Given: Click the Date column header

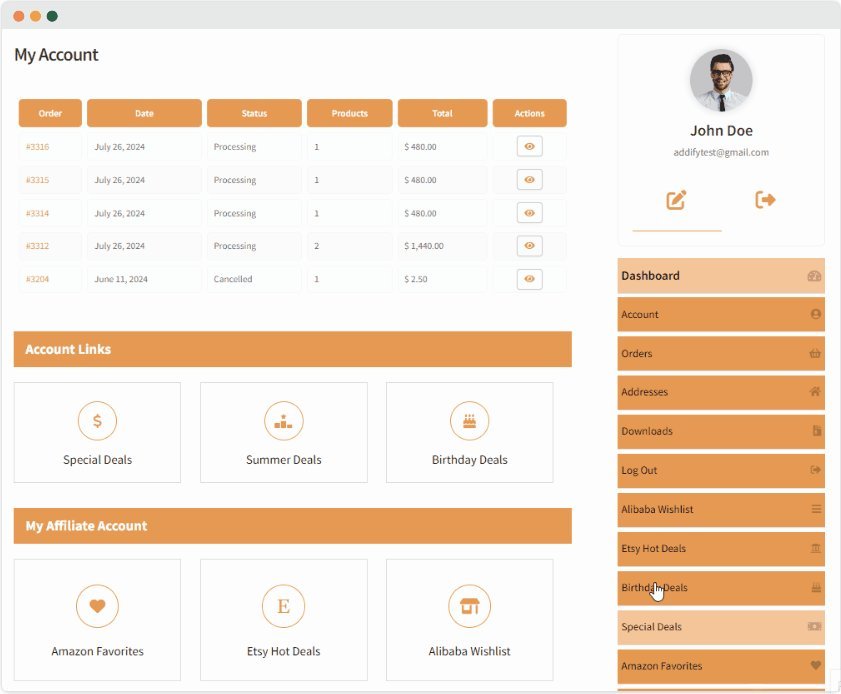Looking at the screenshot, I should pos(144,113).
